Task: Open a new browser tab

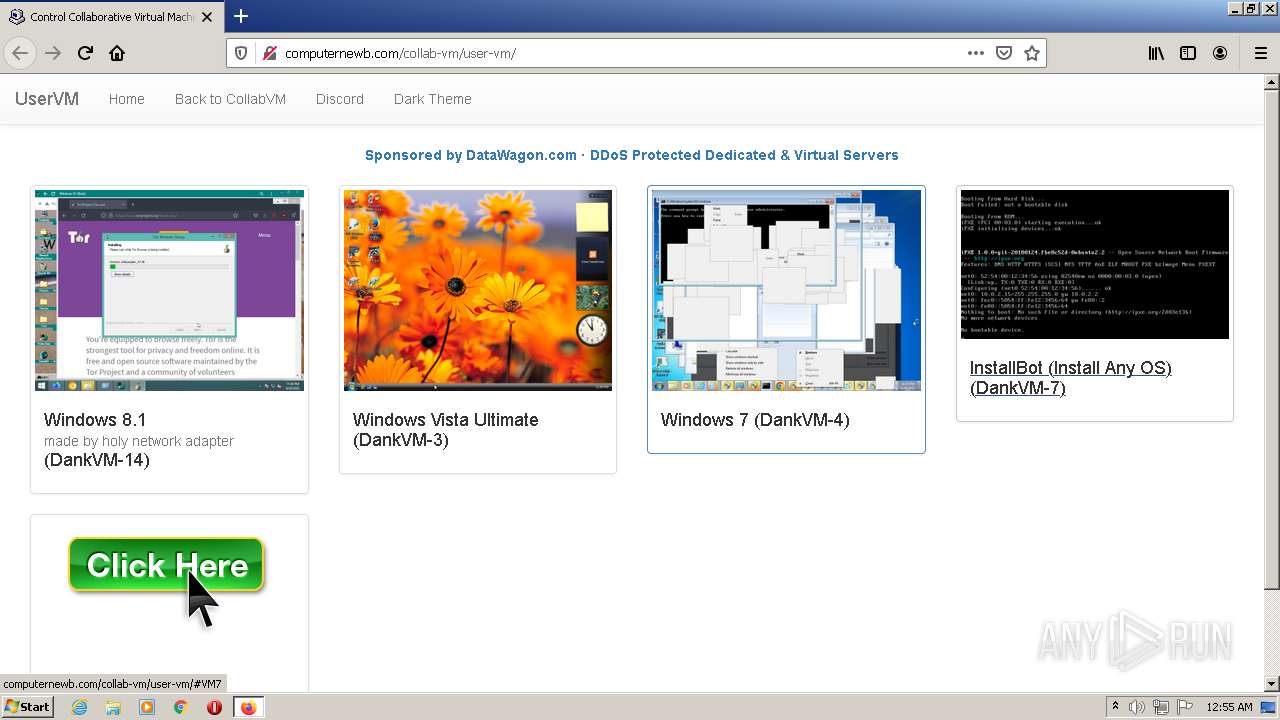Action: [x=241, y=16]
